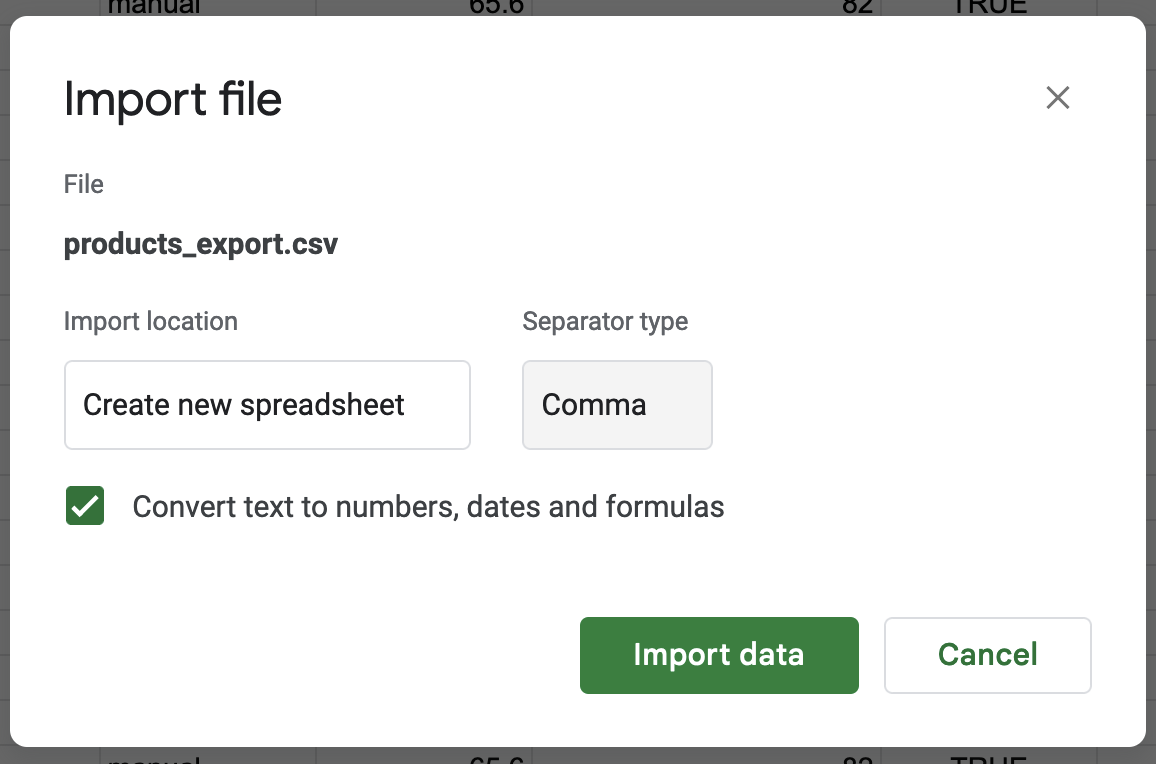Click the Separator type label
The width and height of the screenshot is (1156, 764).
[605, 322]
